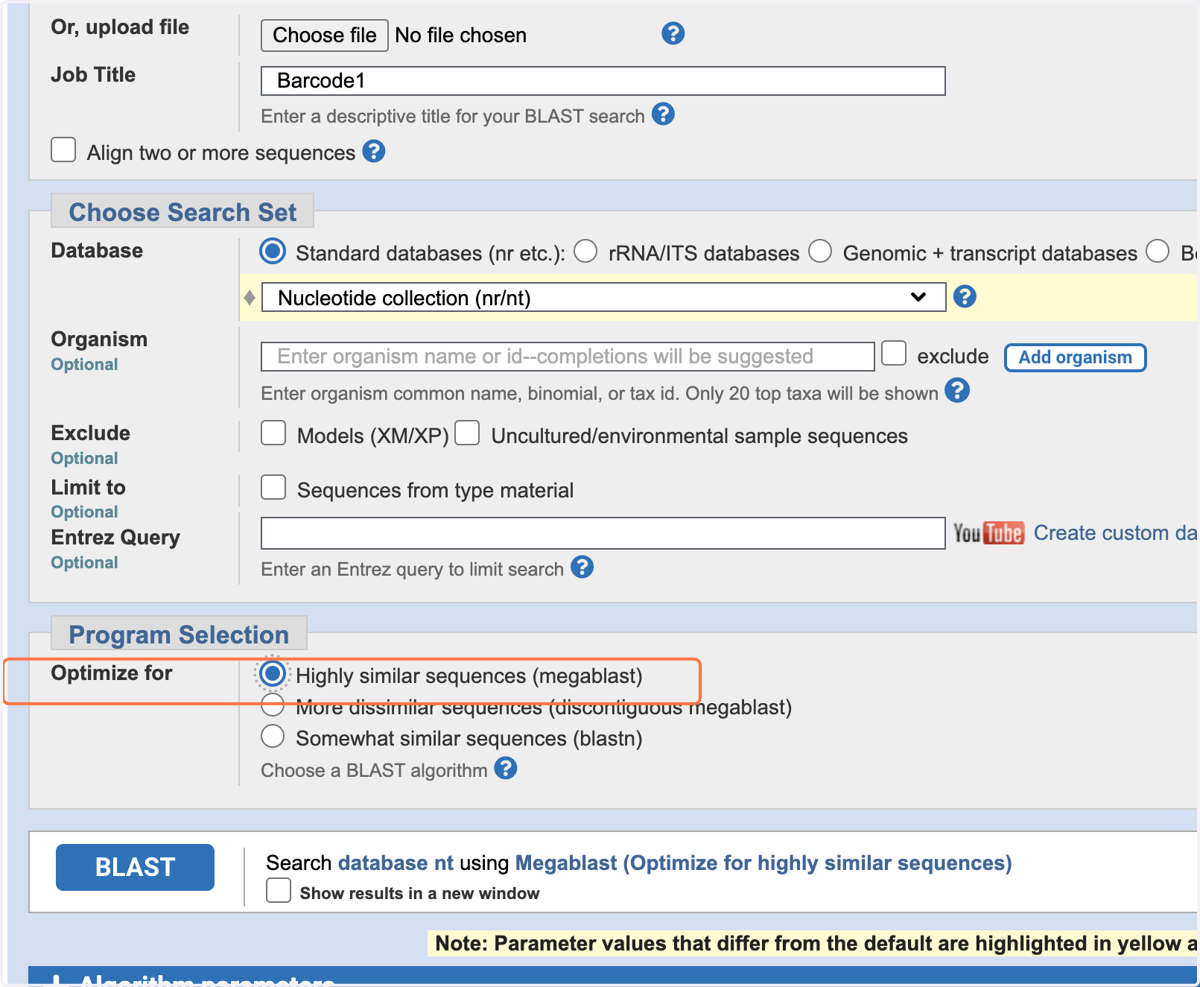Image resolution: width=1200 pixels, height=987 pixels.
Task: Open help icon next to Nucleotide collection dropdown
Action: 965,297
